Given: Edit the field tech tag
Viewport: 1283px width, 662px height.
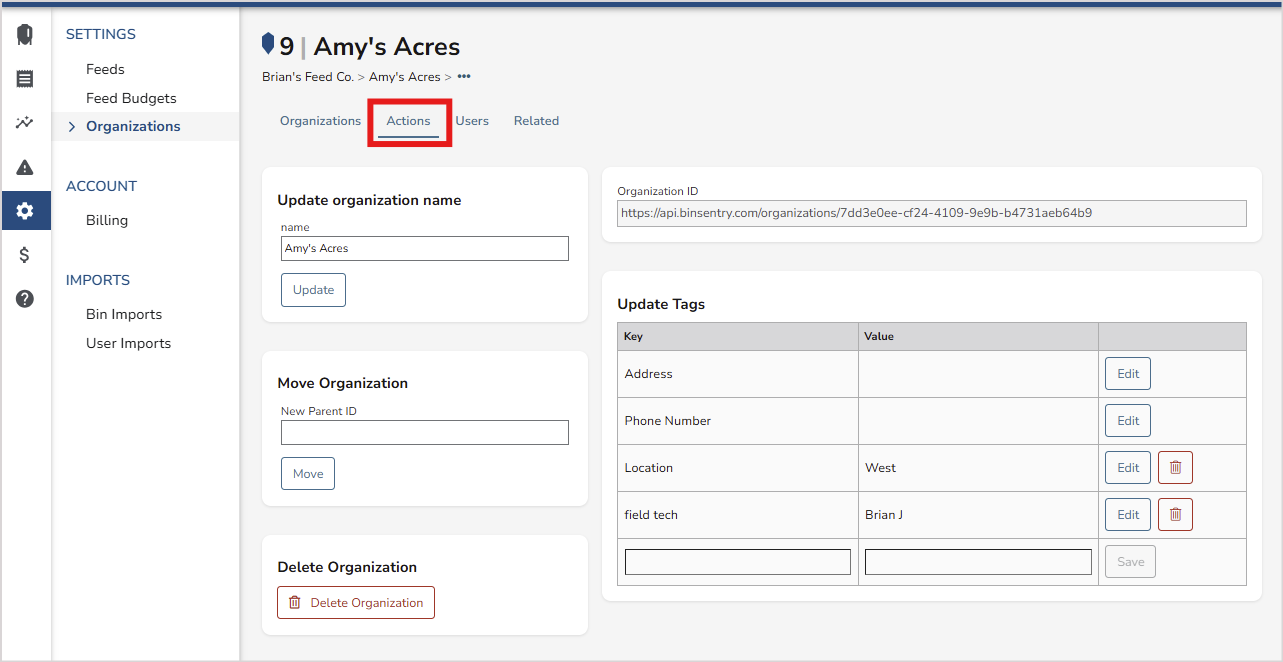Looking at the screenshot, I should tap(1128, 514).
